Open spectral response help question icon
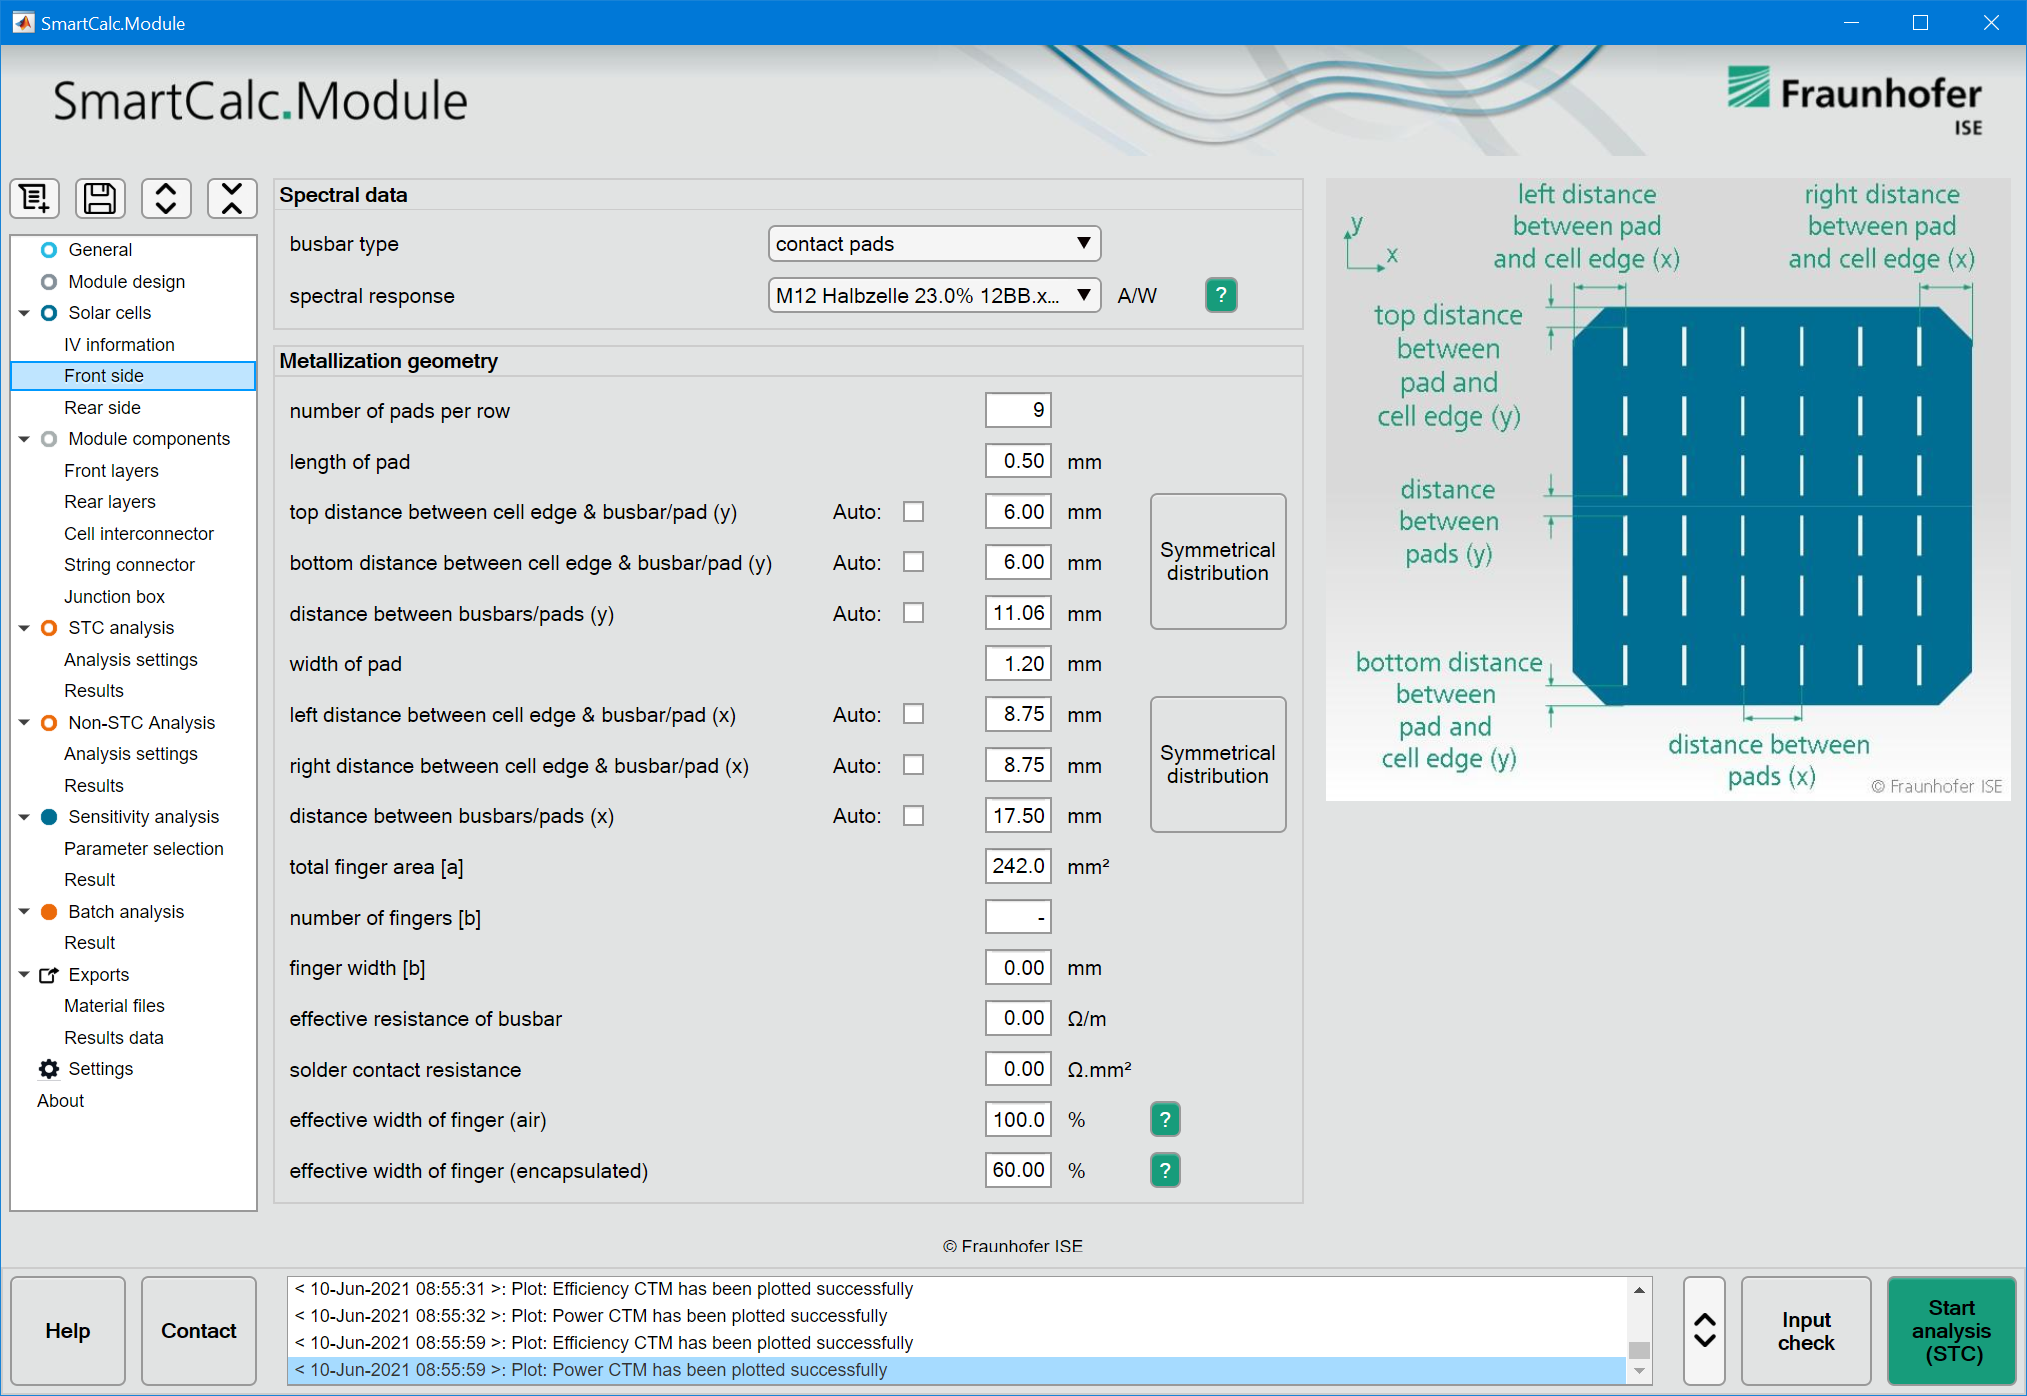The image size is (2027, 1396). pos(1221,295)
